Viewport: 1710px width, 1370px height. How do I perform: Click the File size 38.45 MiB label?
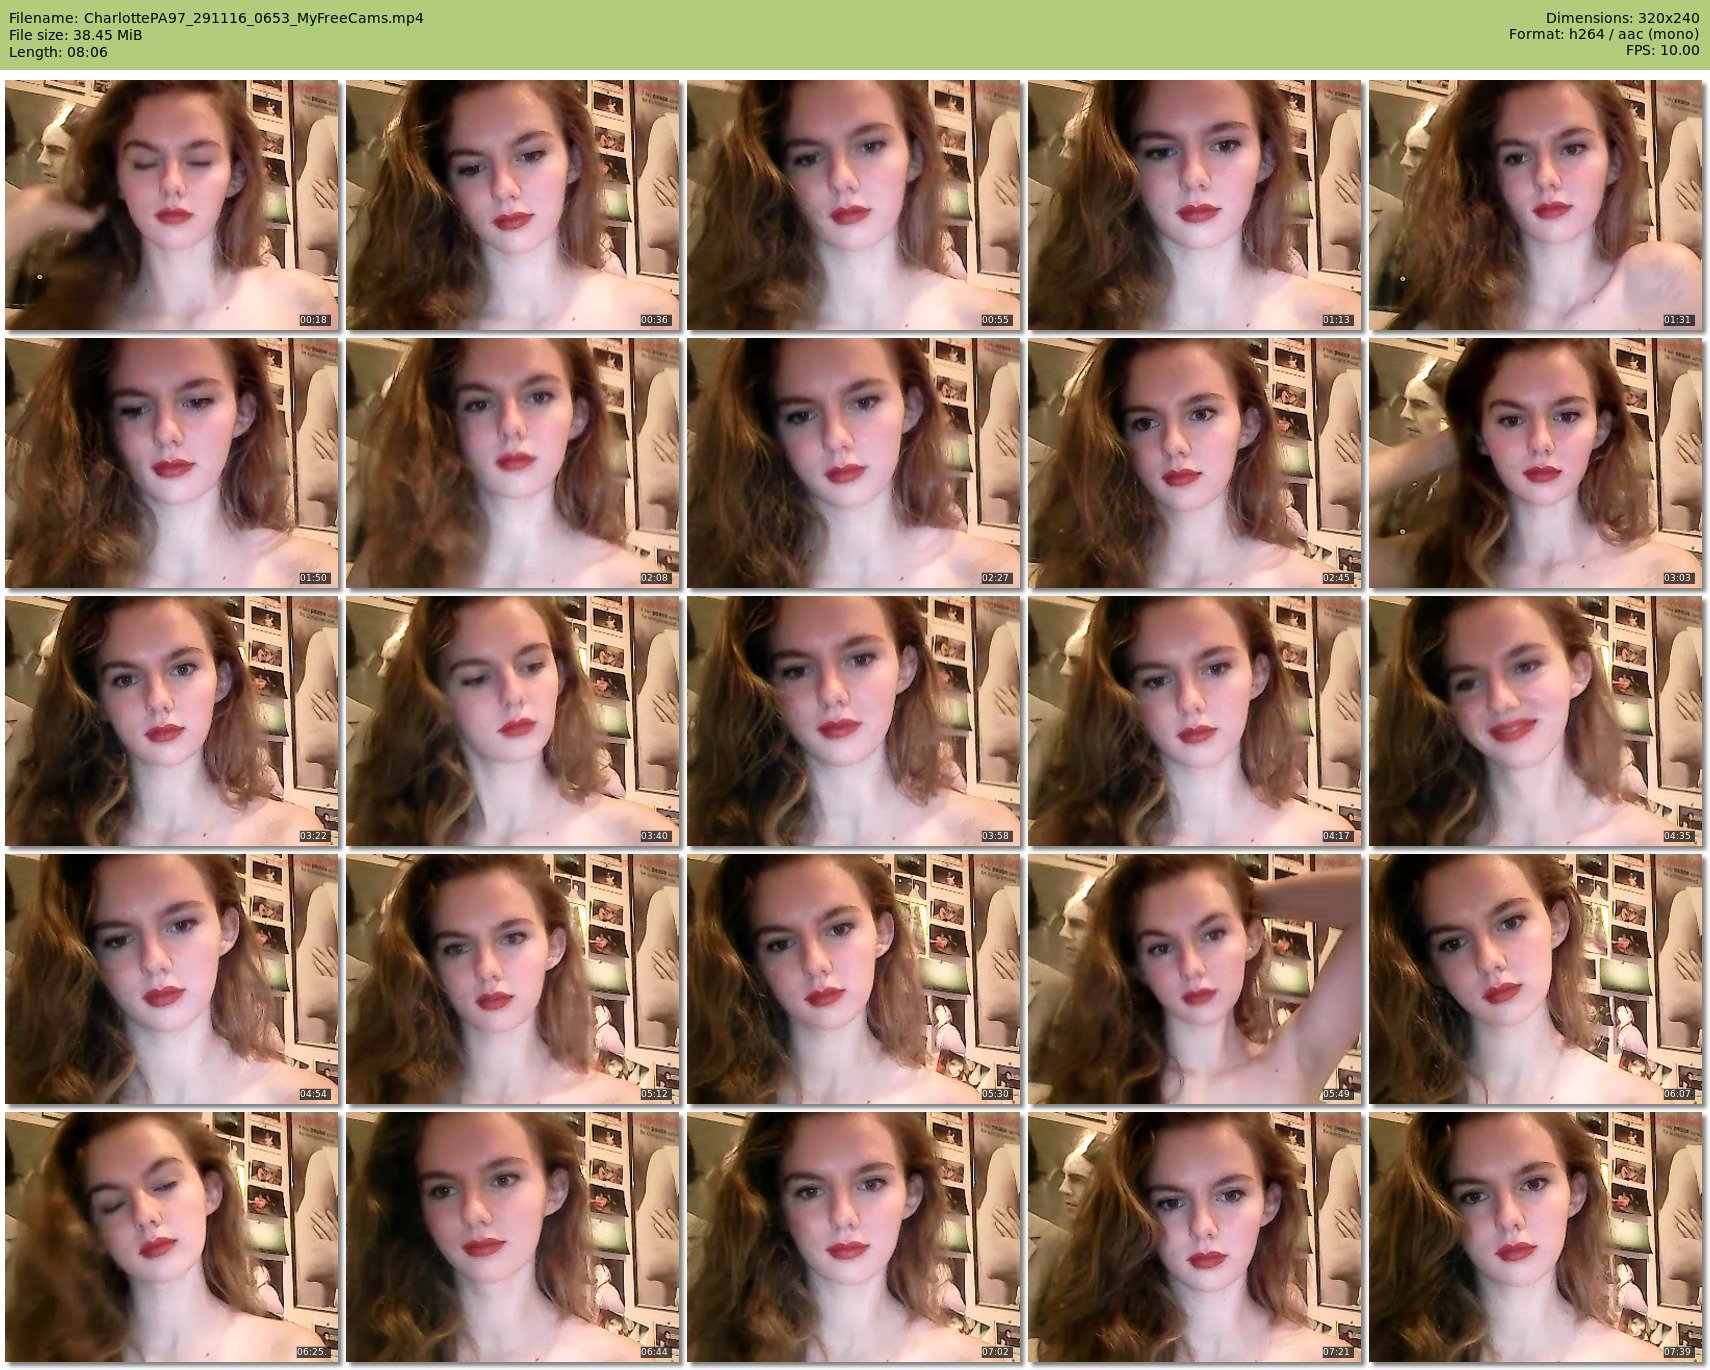tap(76, 35)
